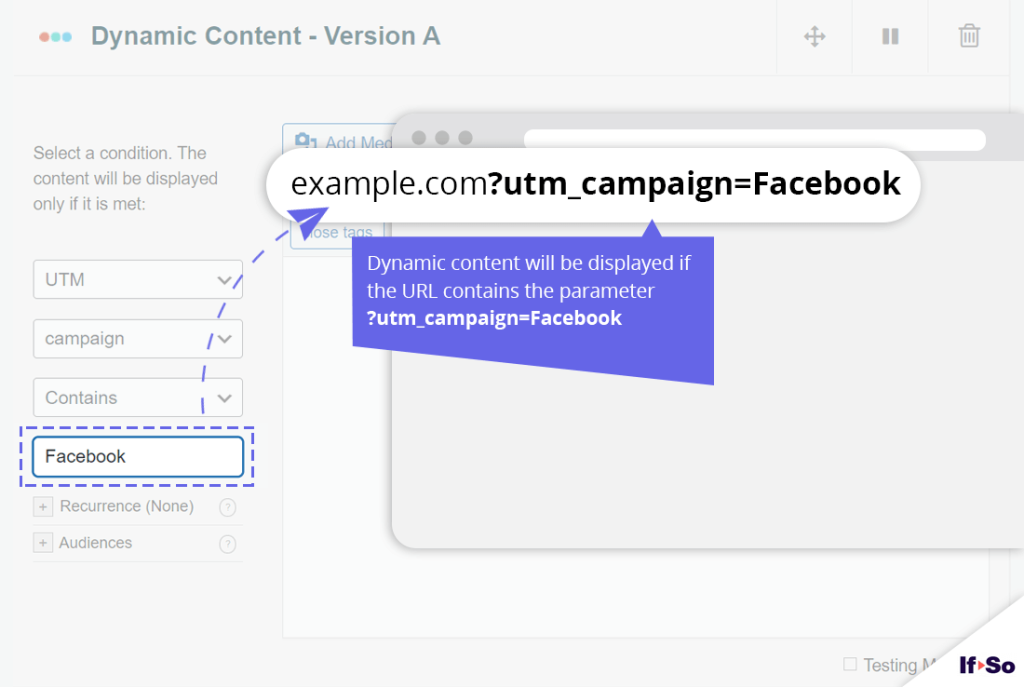The height and width of the screenshot is (687, 1024).
Task: Click the 'Select a condition' instruction text
Action: [x=125, y=178]
